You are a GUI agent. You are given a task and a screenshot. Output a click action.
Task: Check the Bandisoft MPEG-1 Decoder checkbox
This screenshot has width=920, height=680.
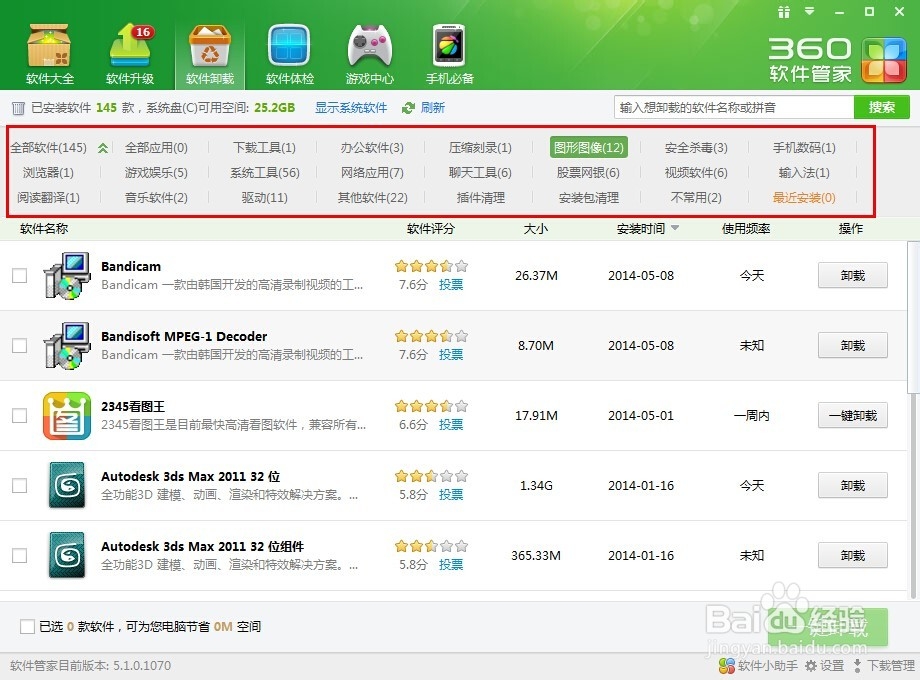coord(19,346)
